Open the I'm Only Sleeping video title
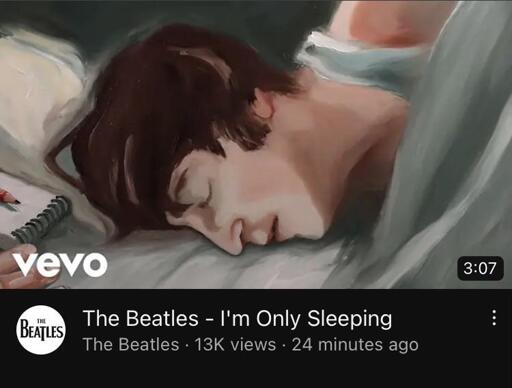512x388 pixels. (x=237, y=318)
